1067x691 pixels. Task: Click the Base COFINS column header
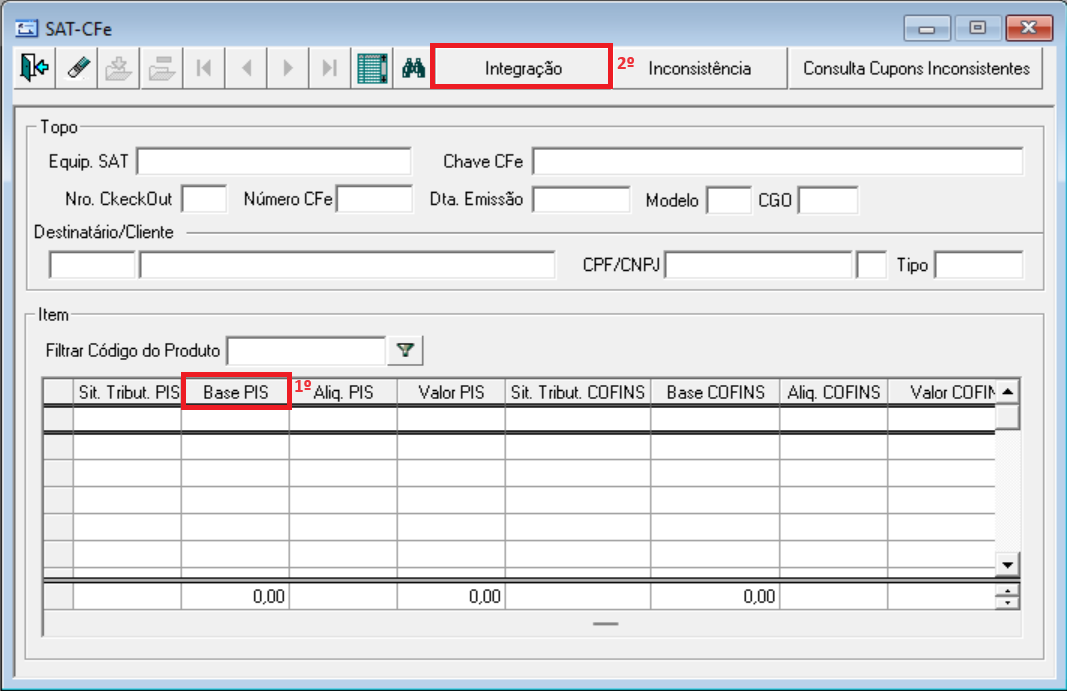pos(715,392)
